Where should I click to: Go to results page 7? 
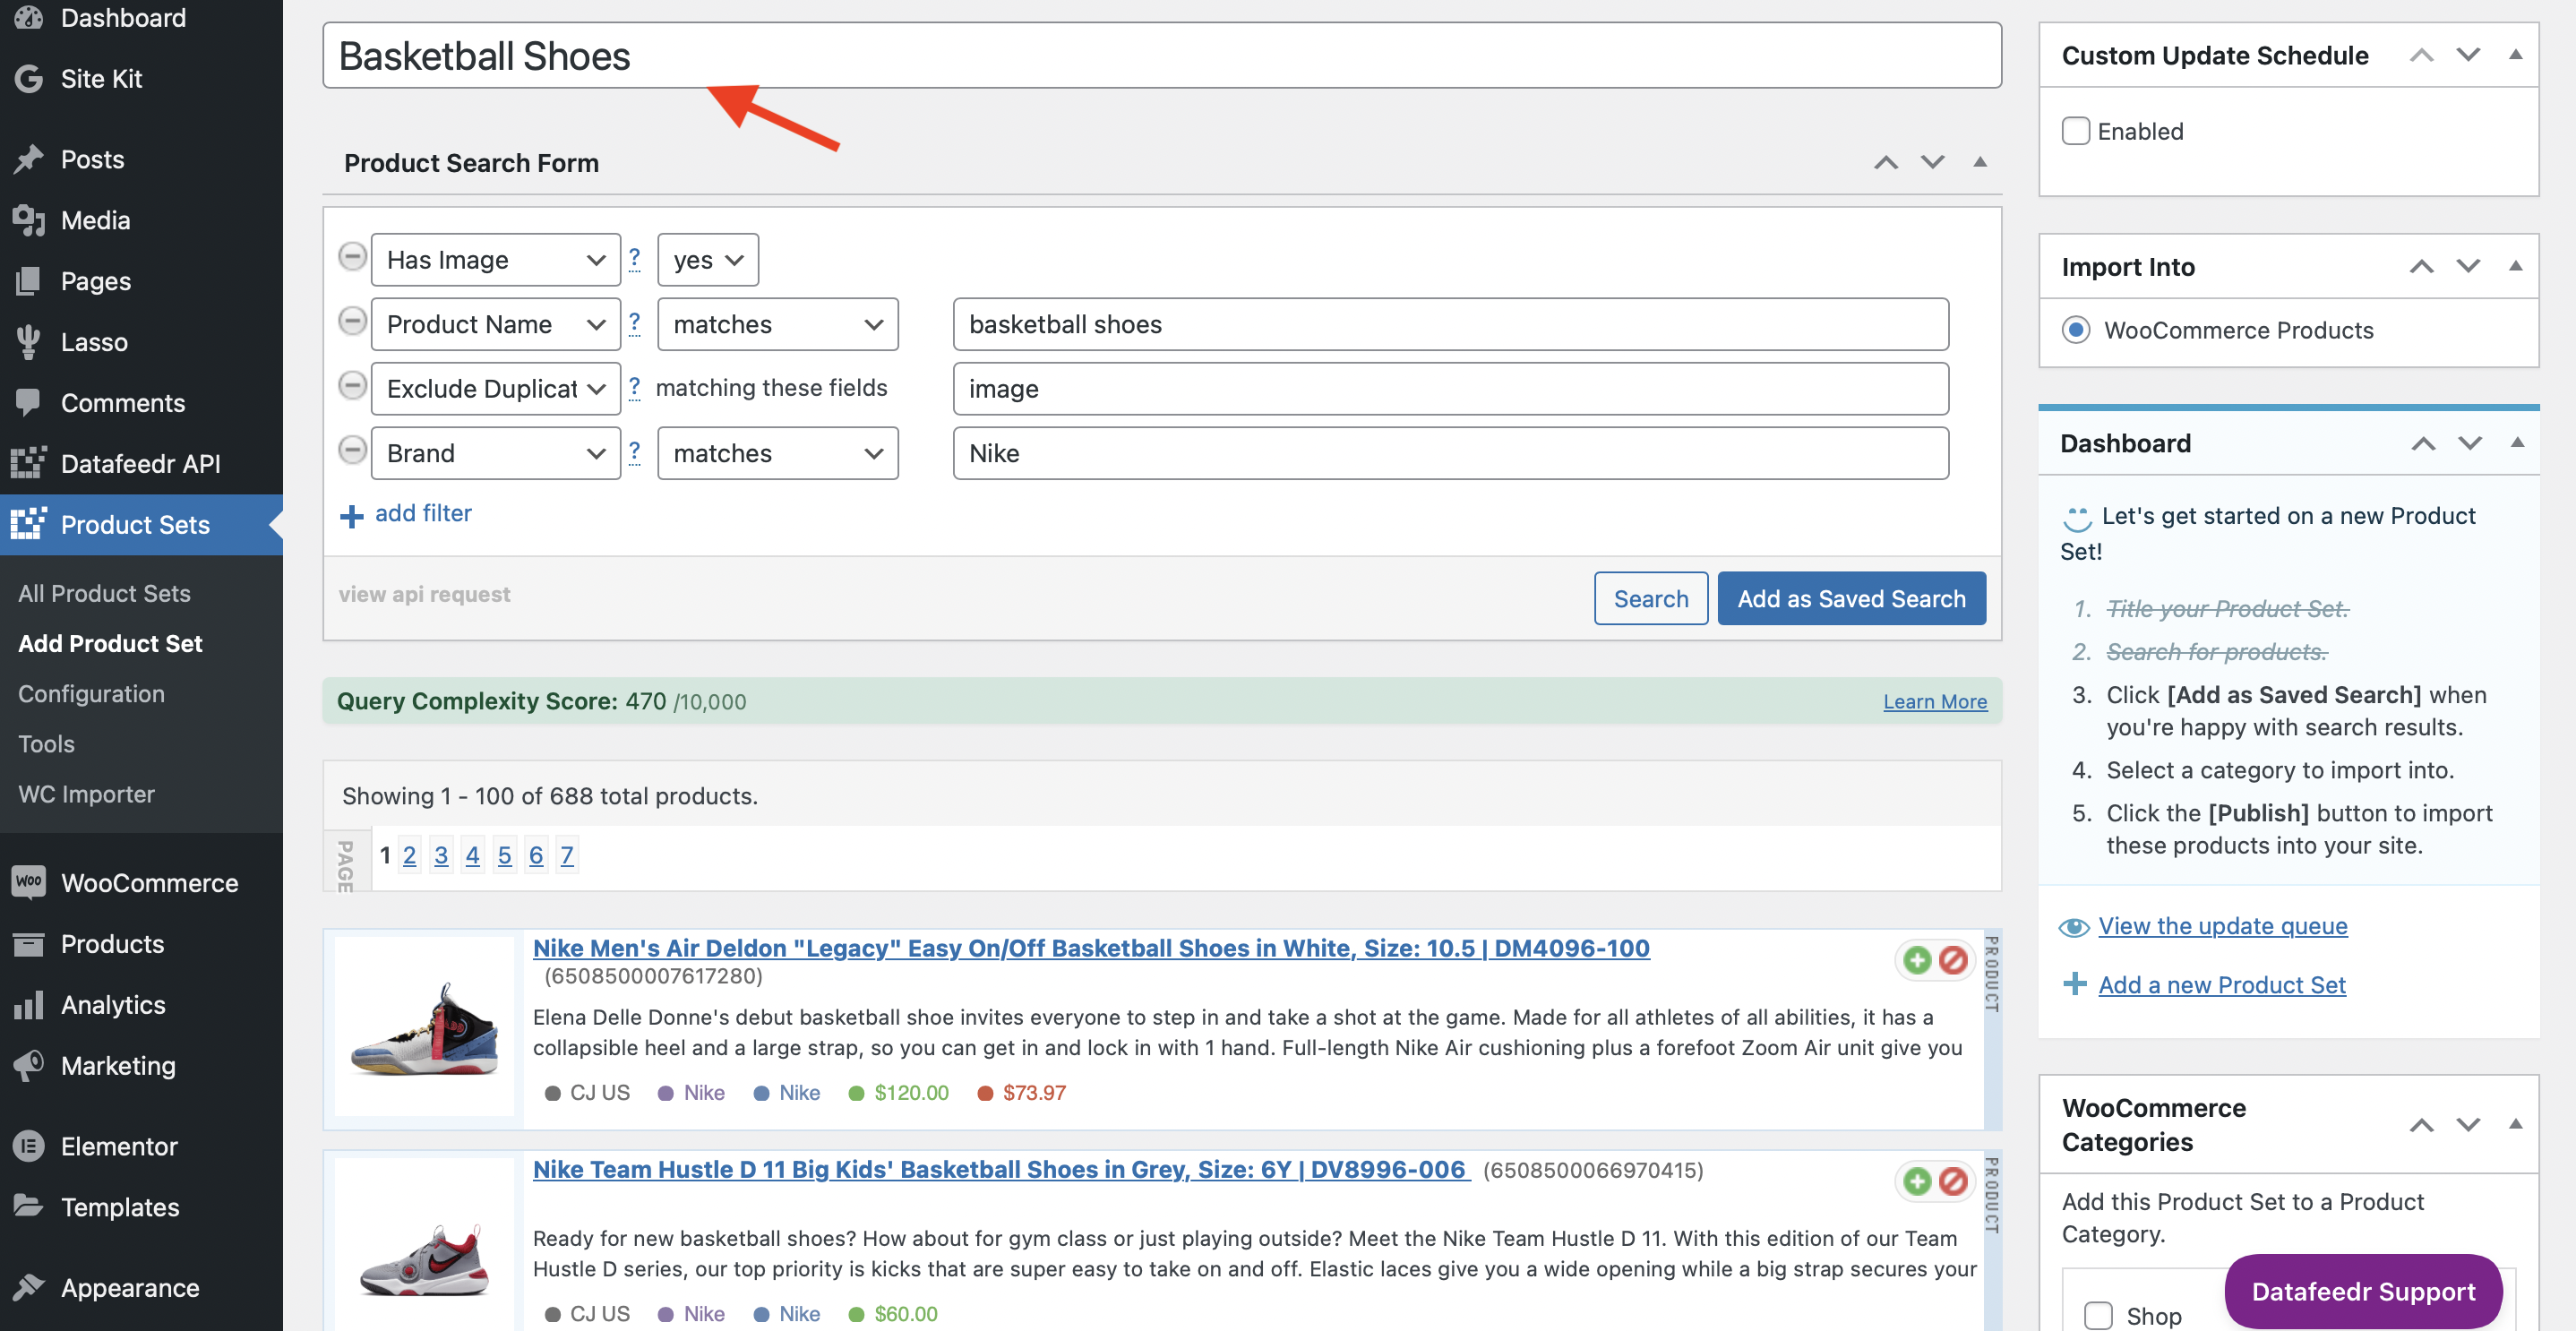(x=567, y=855)
